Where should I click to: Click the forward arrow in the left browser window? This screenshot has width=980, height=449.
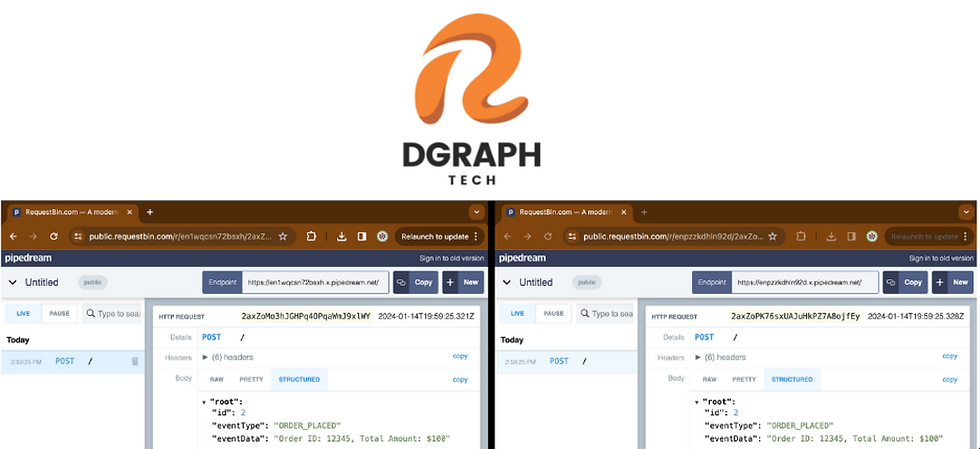click(33, 236)
